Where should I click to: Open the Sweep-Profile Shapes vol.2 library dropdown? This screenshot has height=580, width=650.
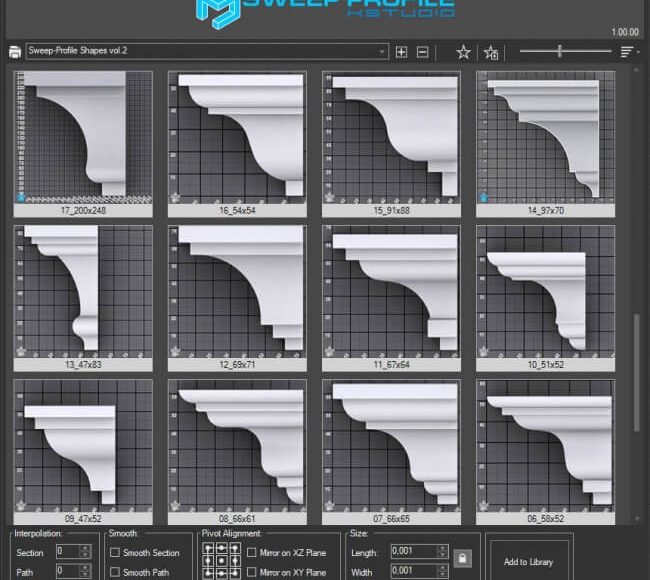coord(207,51)
